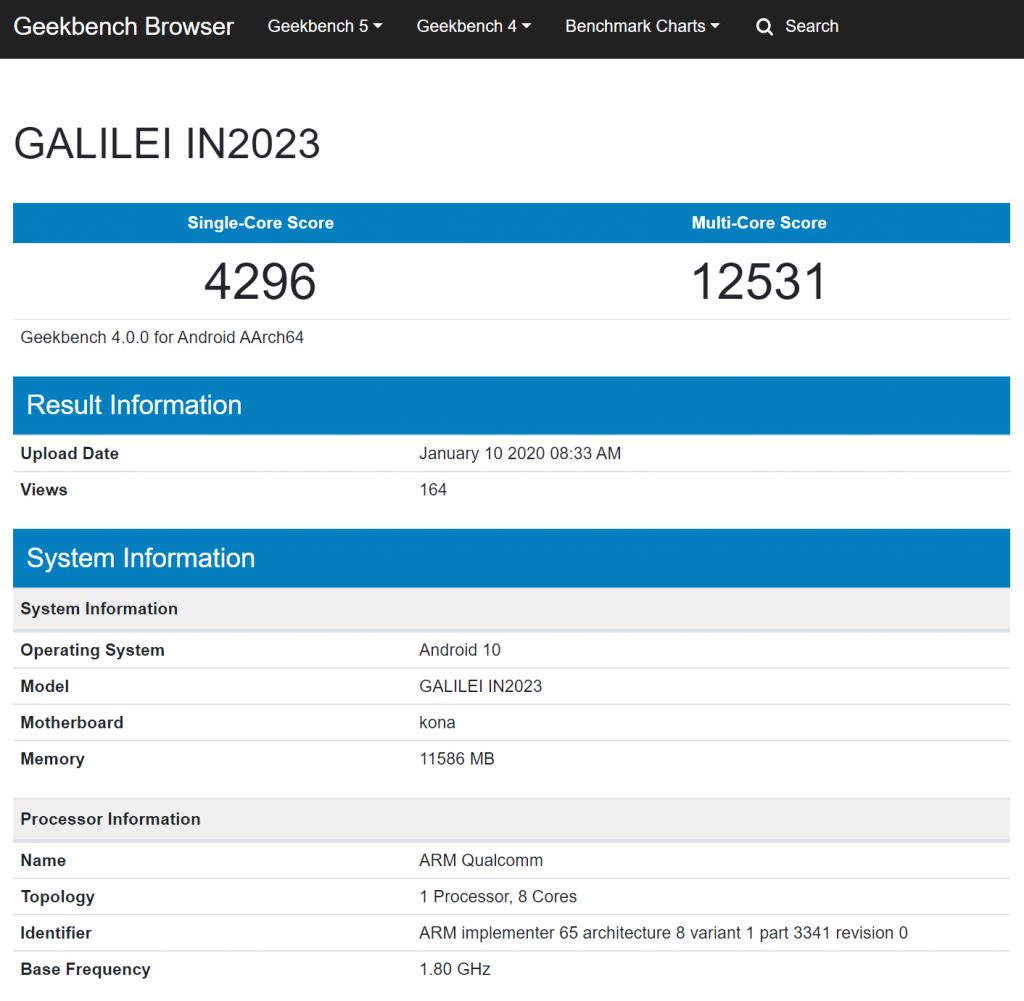
Task: Click the Views count 164
Action: [433, 490]
